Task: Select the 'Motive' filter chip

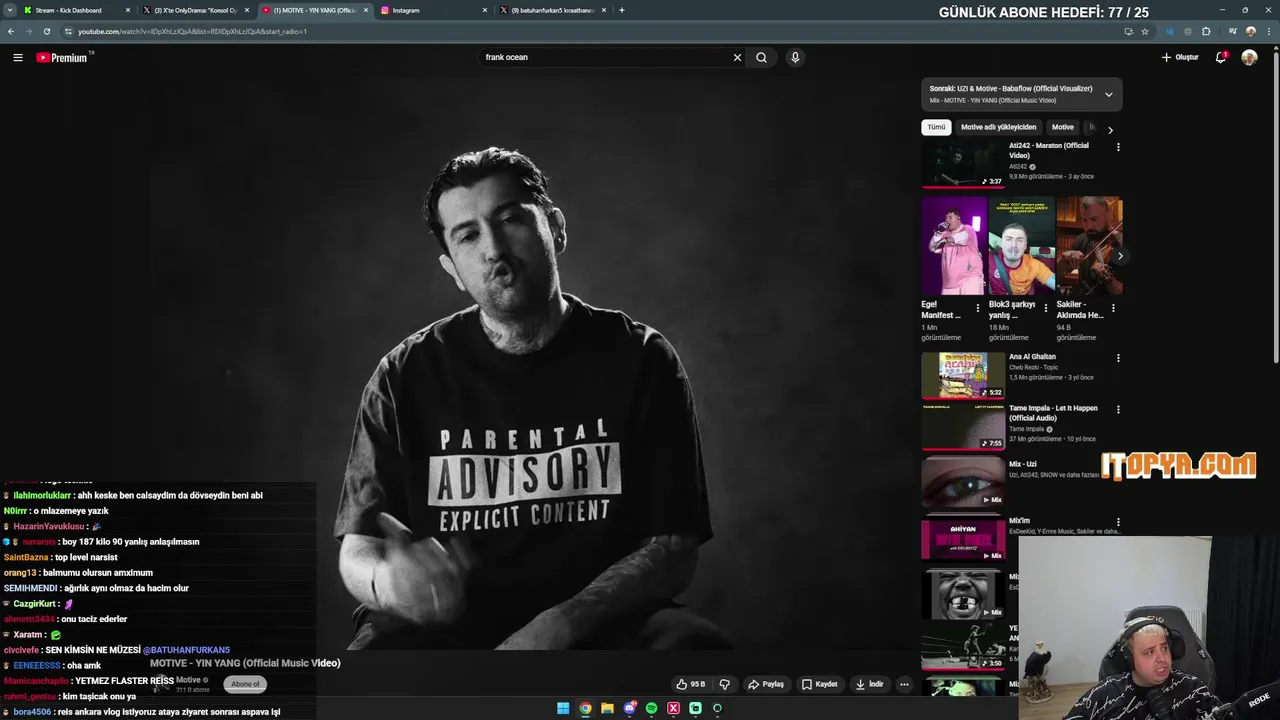Action: (x=1063, y=127)
